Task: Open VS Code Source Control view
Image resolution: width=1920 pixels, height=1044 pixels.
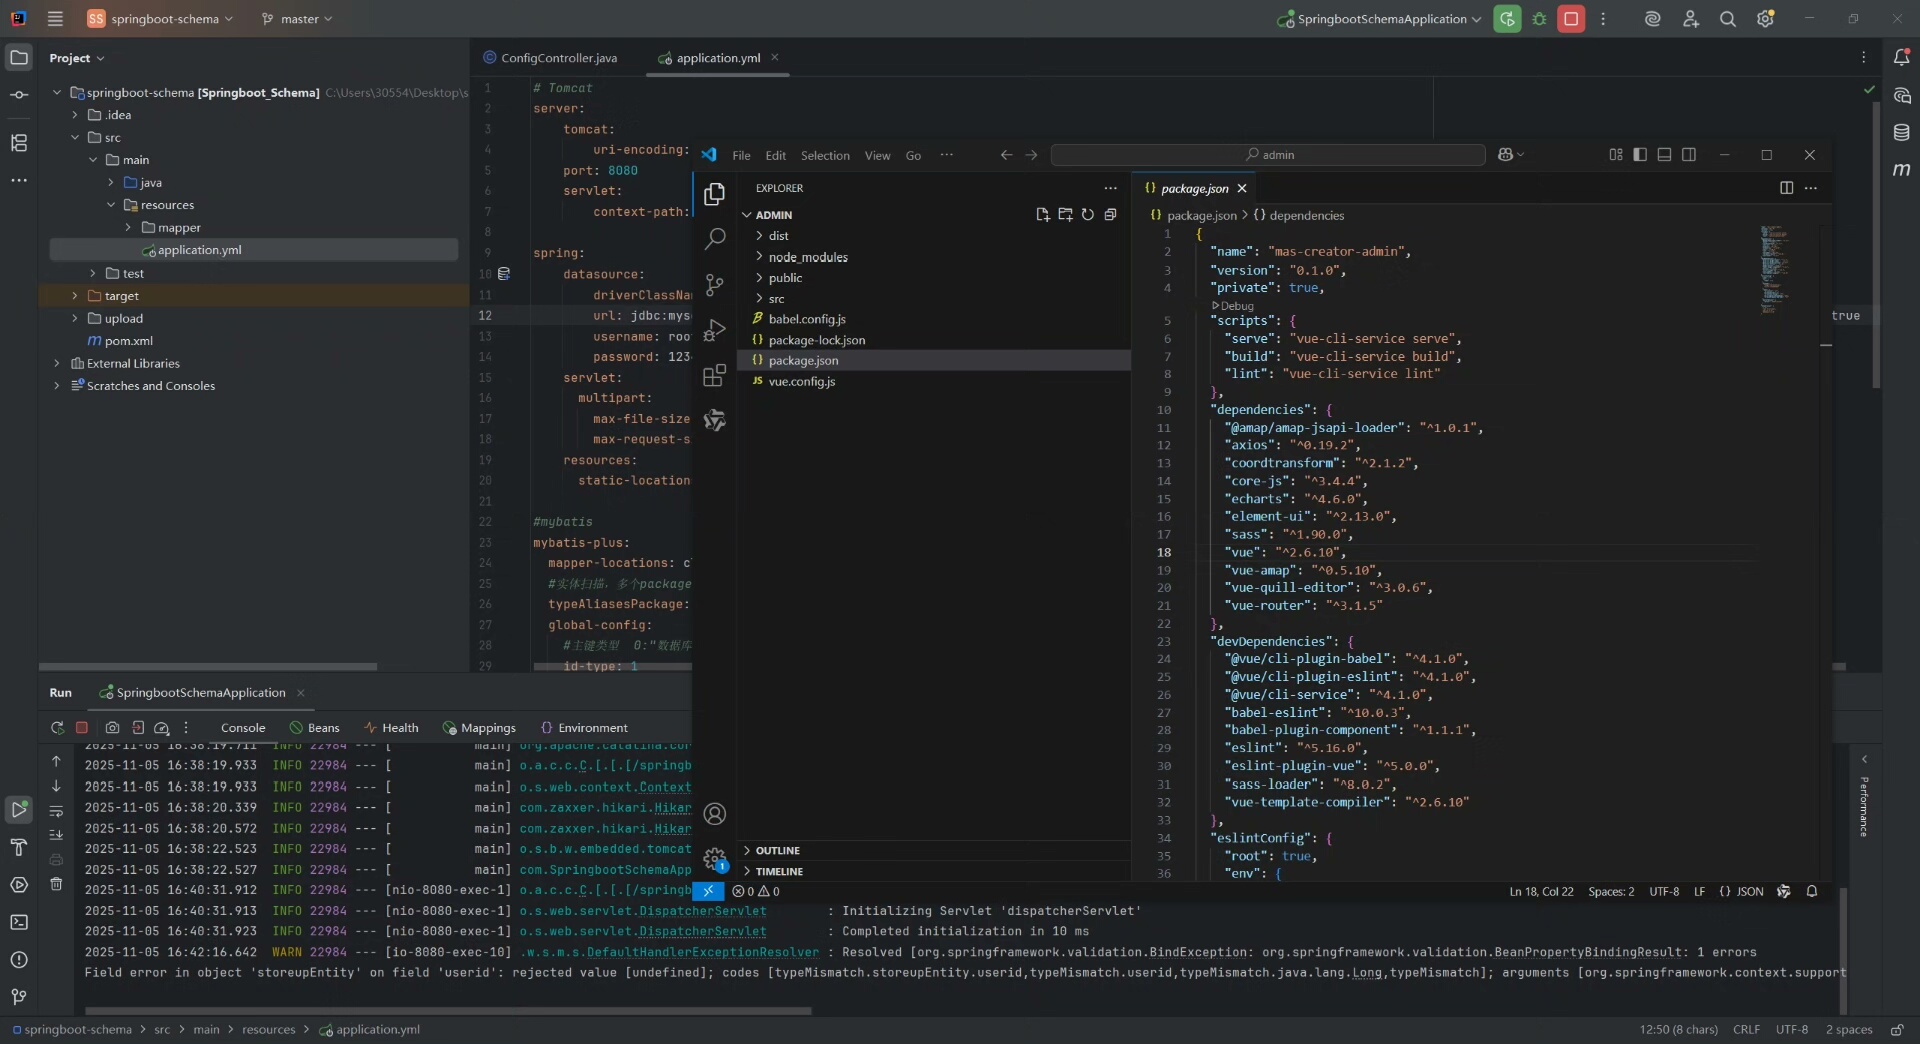Action: tap(714, 285)
